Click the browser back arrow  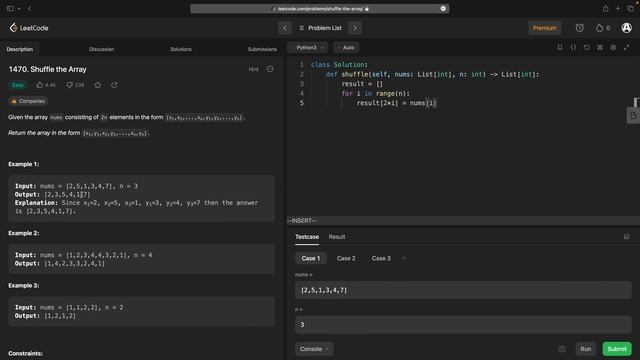click(29, 9)
